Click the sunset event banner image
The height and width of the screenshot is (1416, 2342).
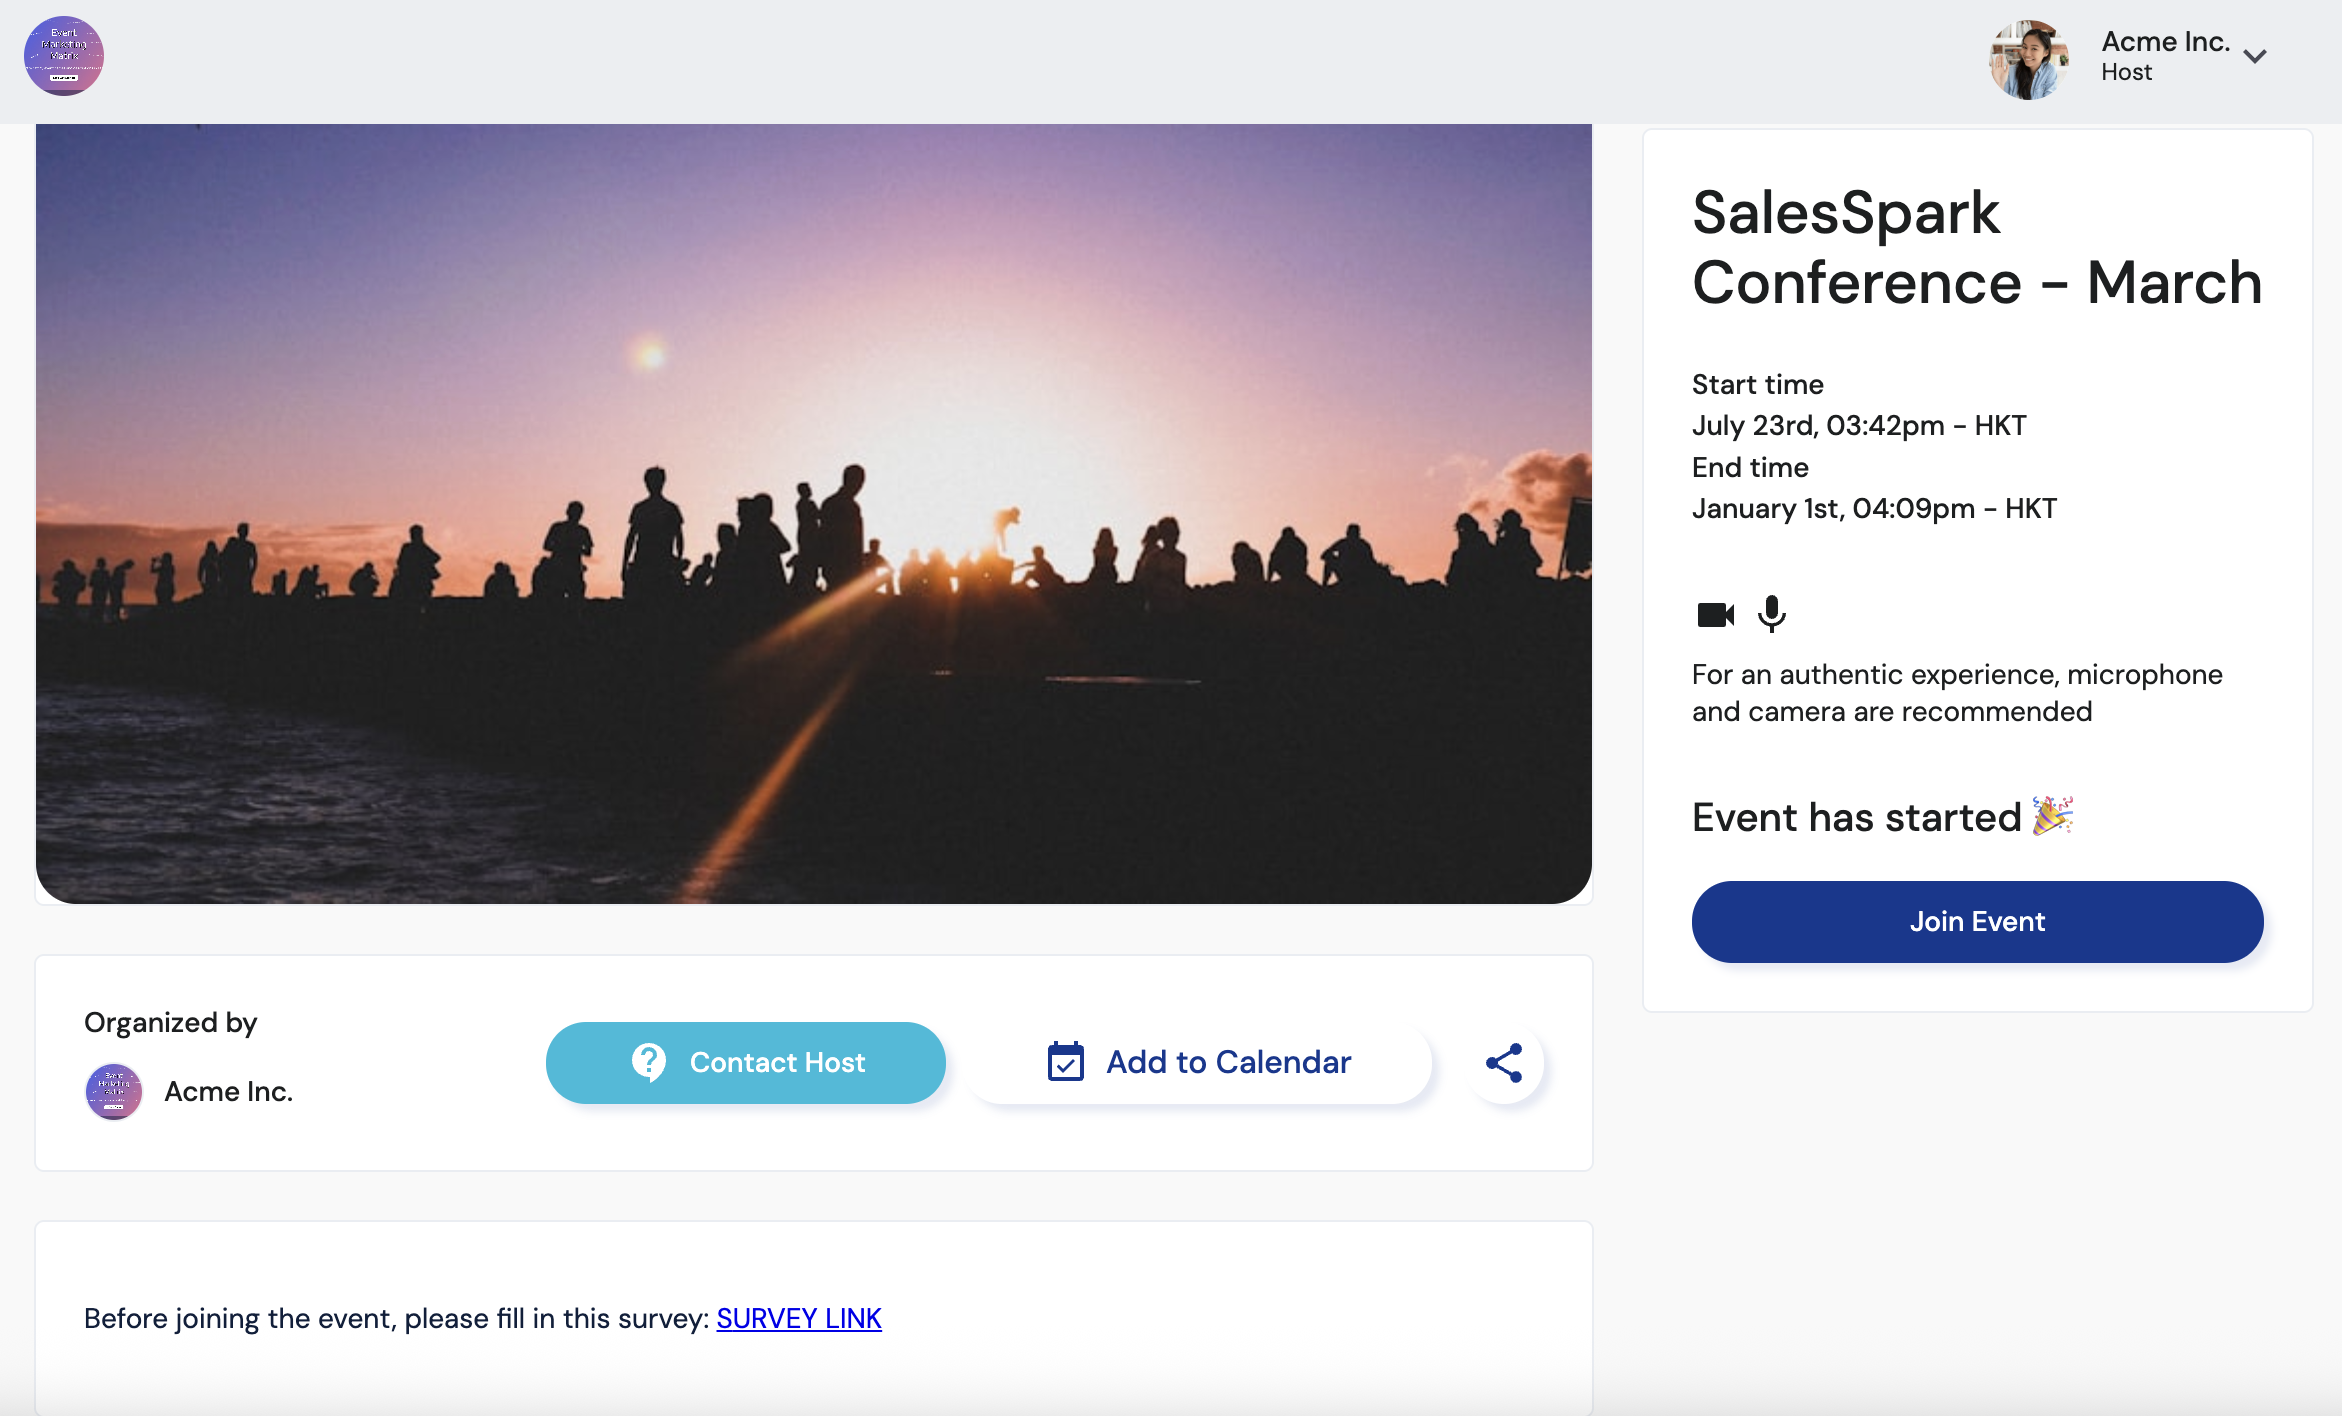tap(813, 513)
